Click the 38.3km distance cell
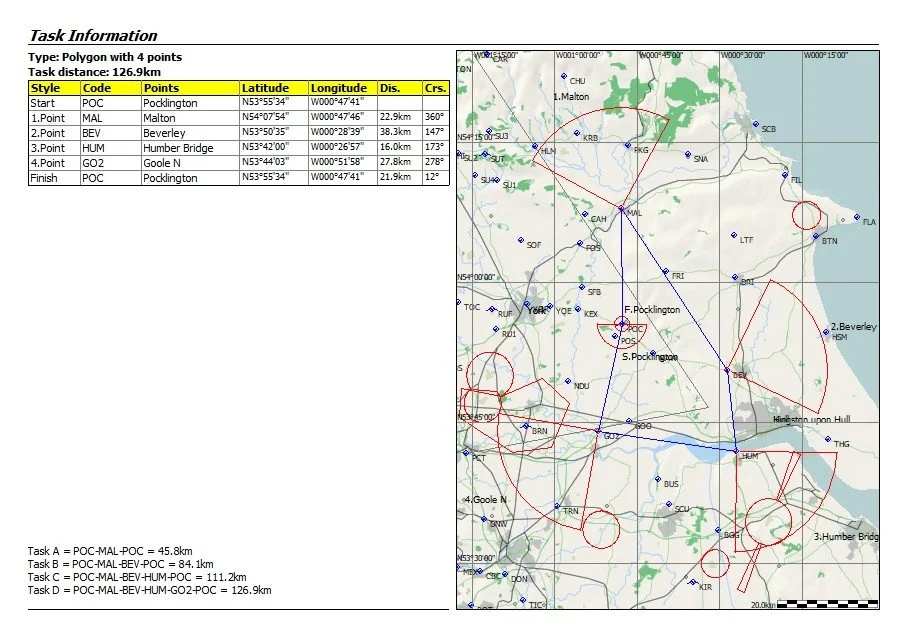The height and width of the screenshot is (625, 897). (x=400, y=132)
